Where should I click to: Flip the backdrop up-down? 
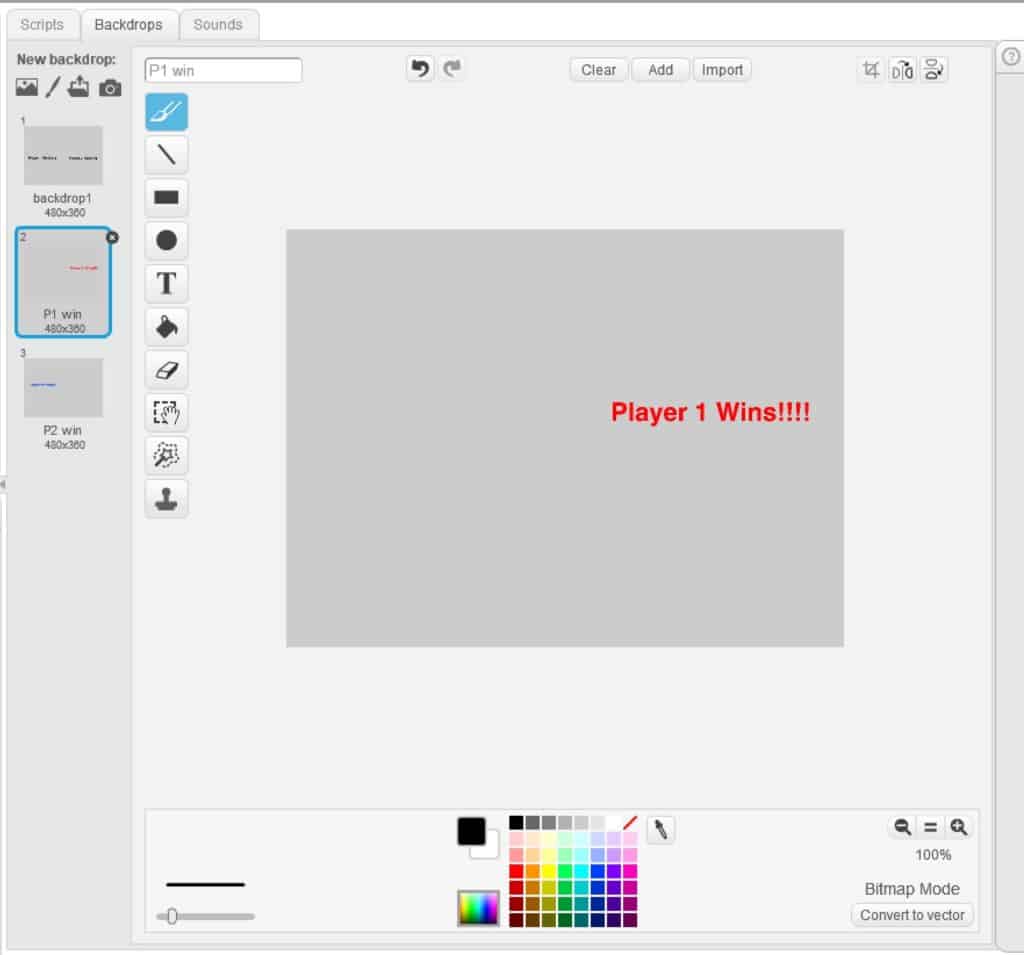click(x=934, y=70)
